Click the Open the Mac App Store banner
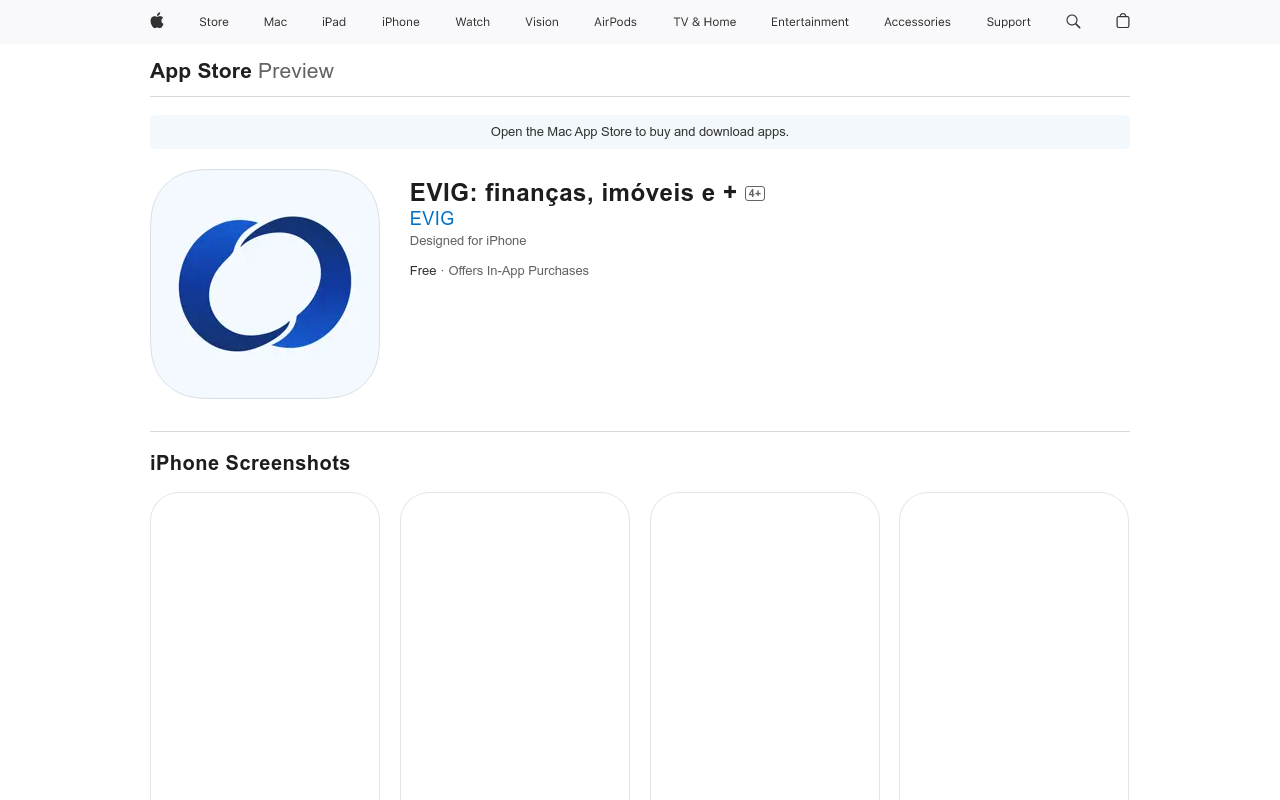1280x800 pixels. pyautogui.click(x=639, y=131)
